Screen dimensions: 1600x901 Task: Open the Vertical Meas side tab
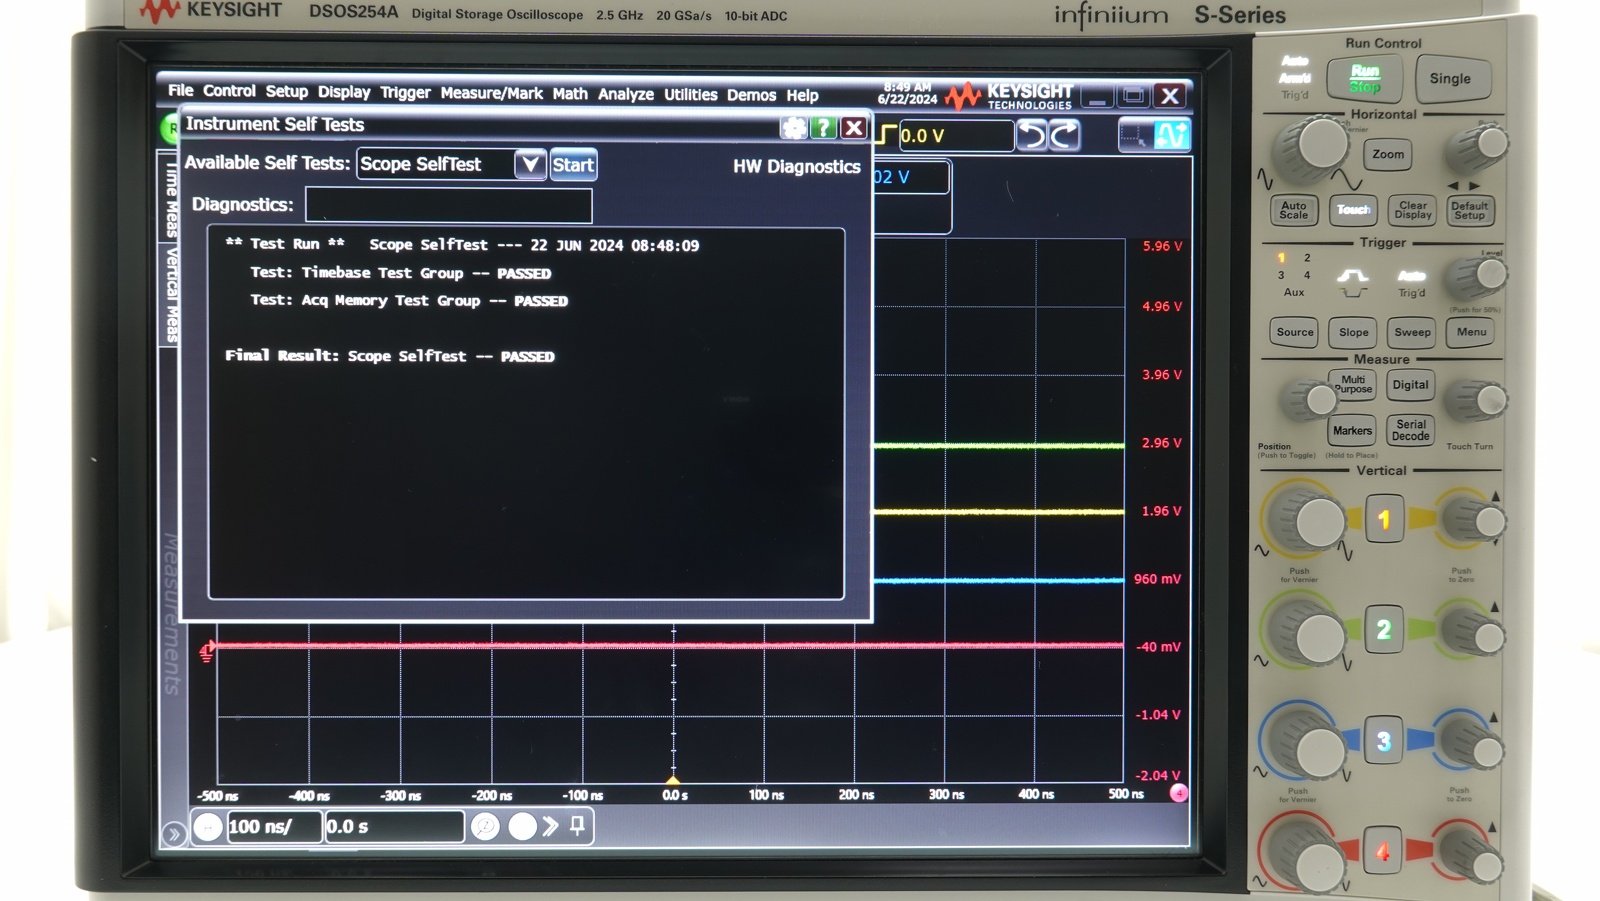tap(171, 294)
